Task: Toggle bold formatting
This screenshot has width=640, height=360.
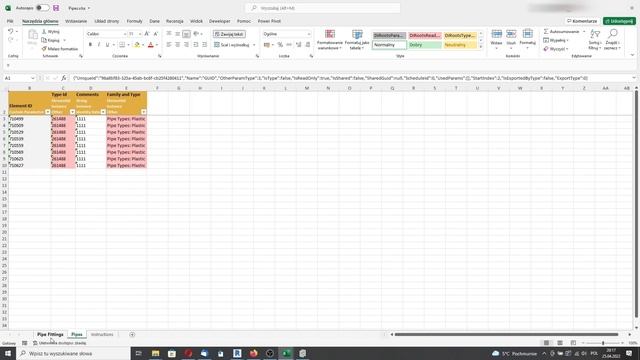Action: click(90, 44)
